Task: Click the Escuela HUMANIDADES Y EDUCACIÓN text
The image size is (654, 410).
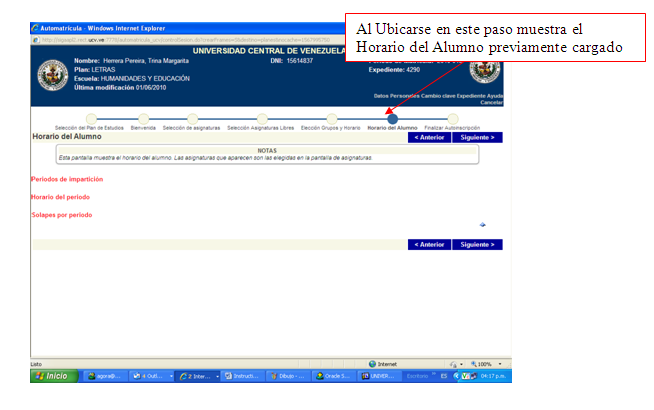Action: [132, 79]
